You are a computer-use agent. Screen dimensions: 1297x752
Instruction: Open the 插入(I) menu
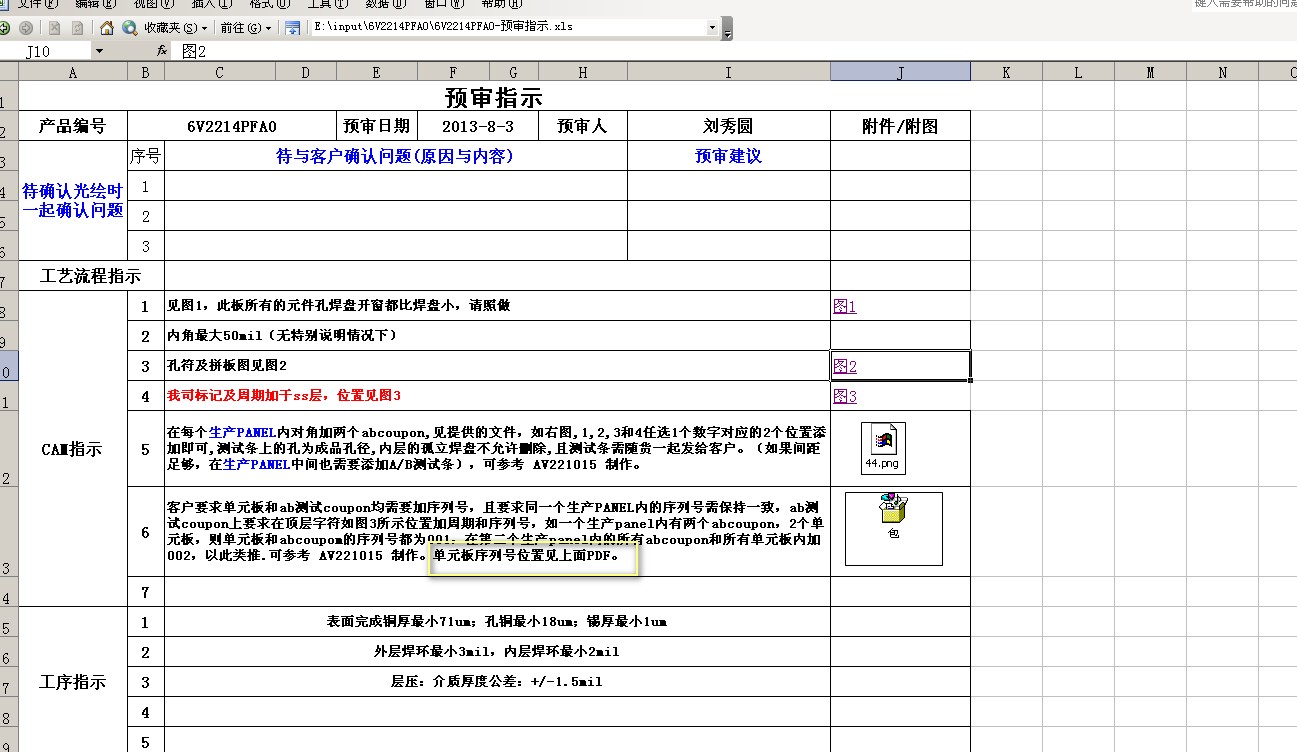(x=211, y=4)
